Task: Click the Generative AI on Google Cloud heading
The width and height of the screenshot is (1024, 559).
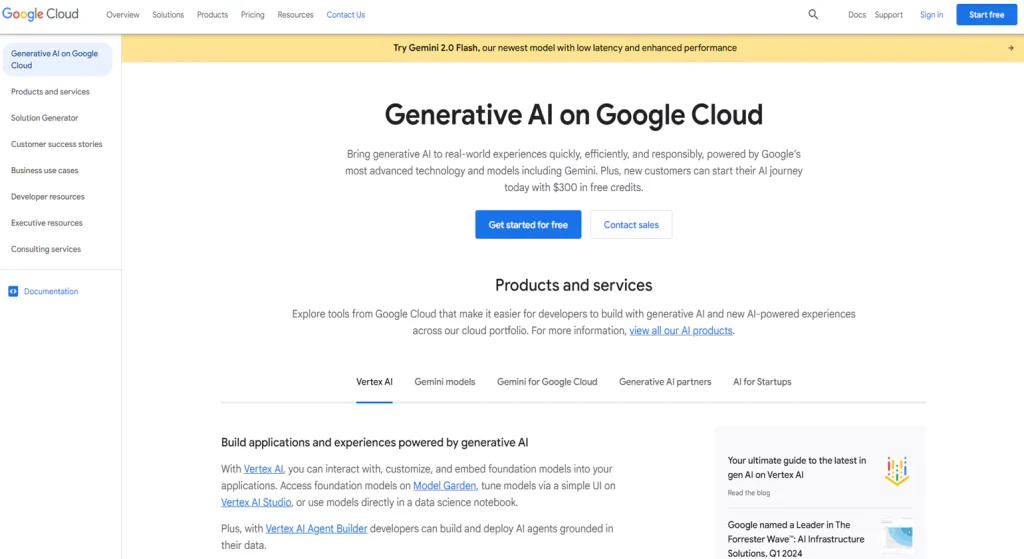Action: pos(573,115)
